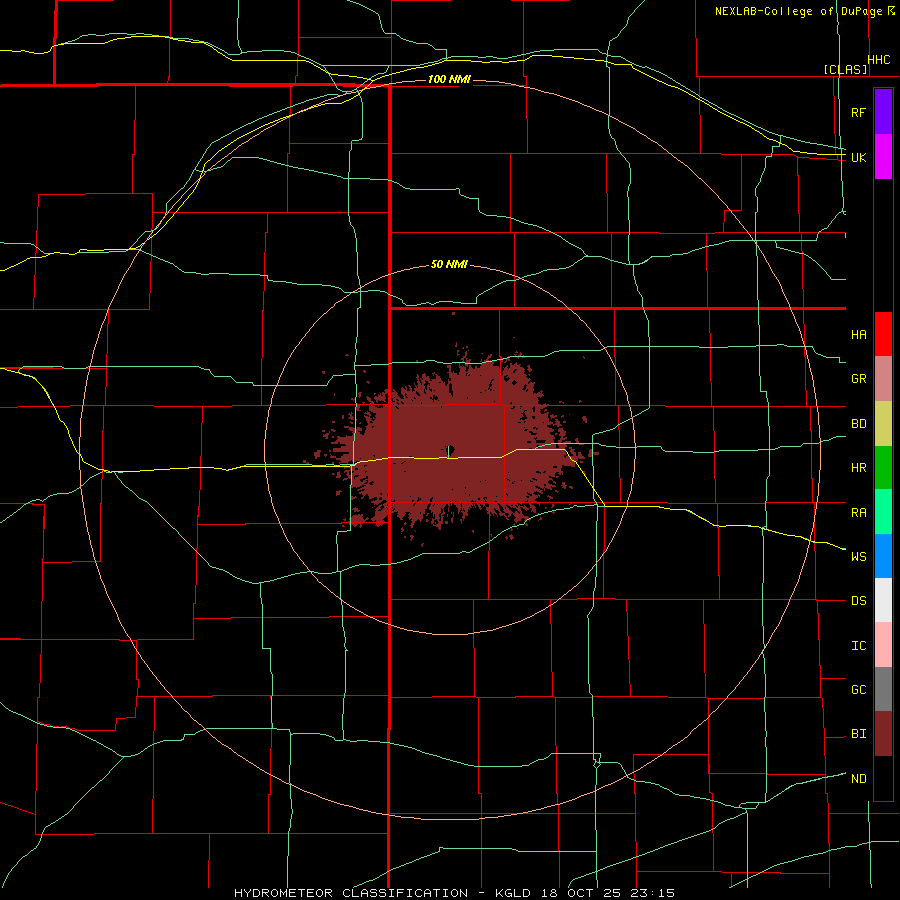Click the ND legend label

pyautogui.click(x=858, y=779)
